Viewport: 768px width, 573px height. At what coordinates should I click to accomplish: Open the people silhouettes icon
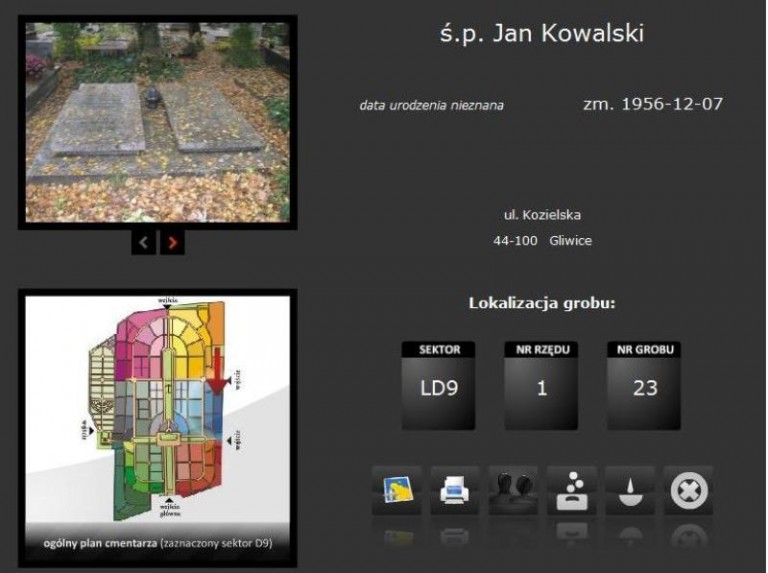pos(513,490)
